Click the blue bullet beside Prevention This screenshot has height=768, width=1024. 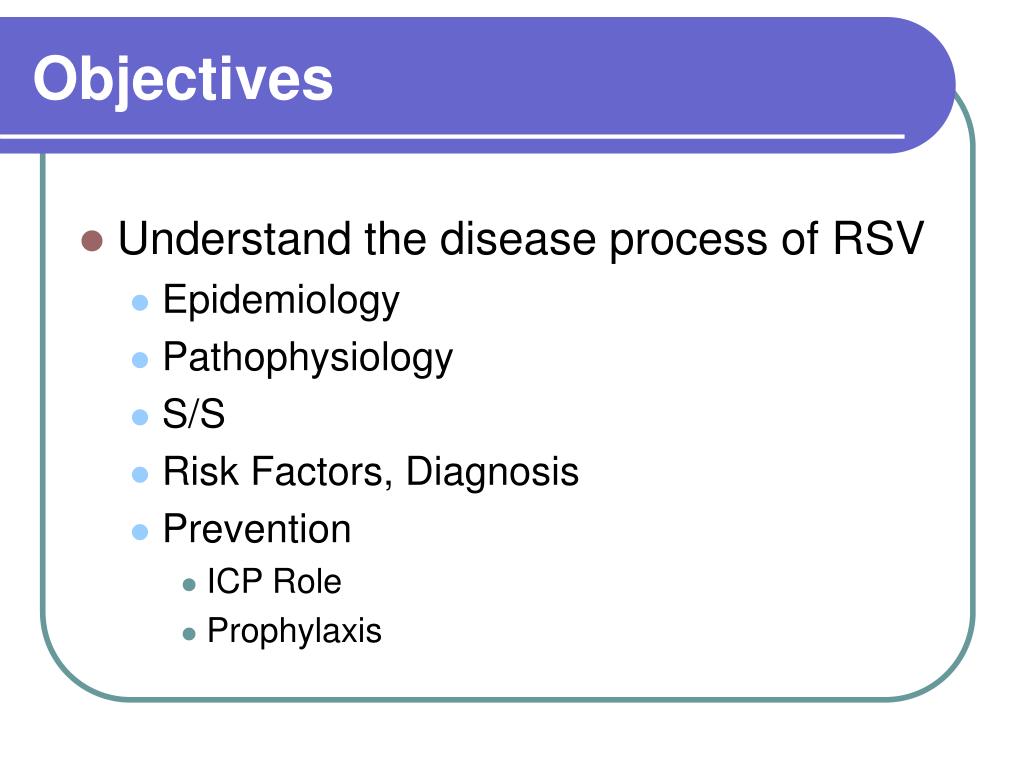click(140, 532)
